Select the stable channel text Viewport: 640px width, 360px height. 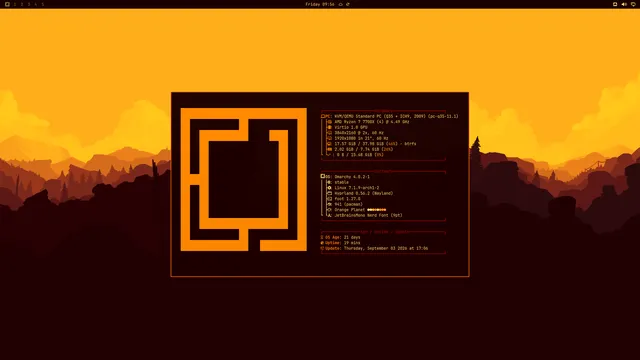tap(342, 182)
